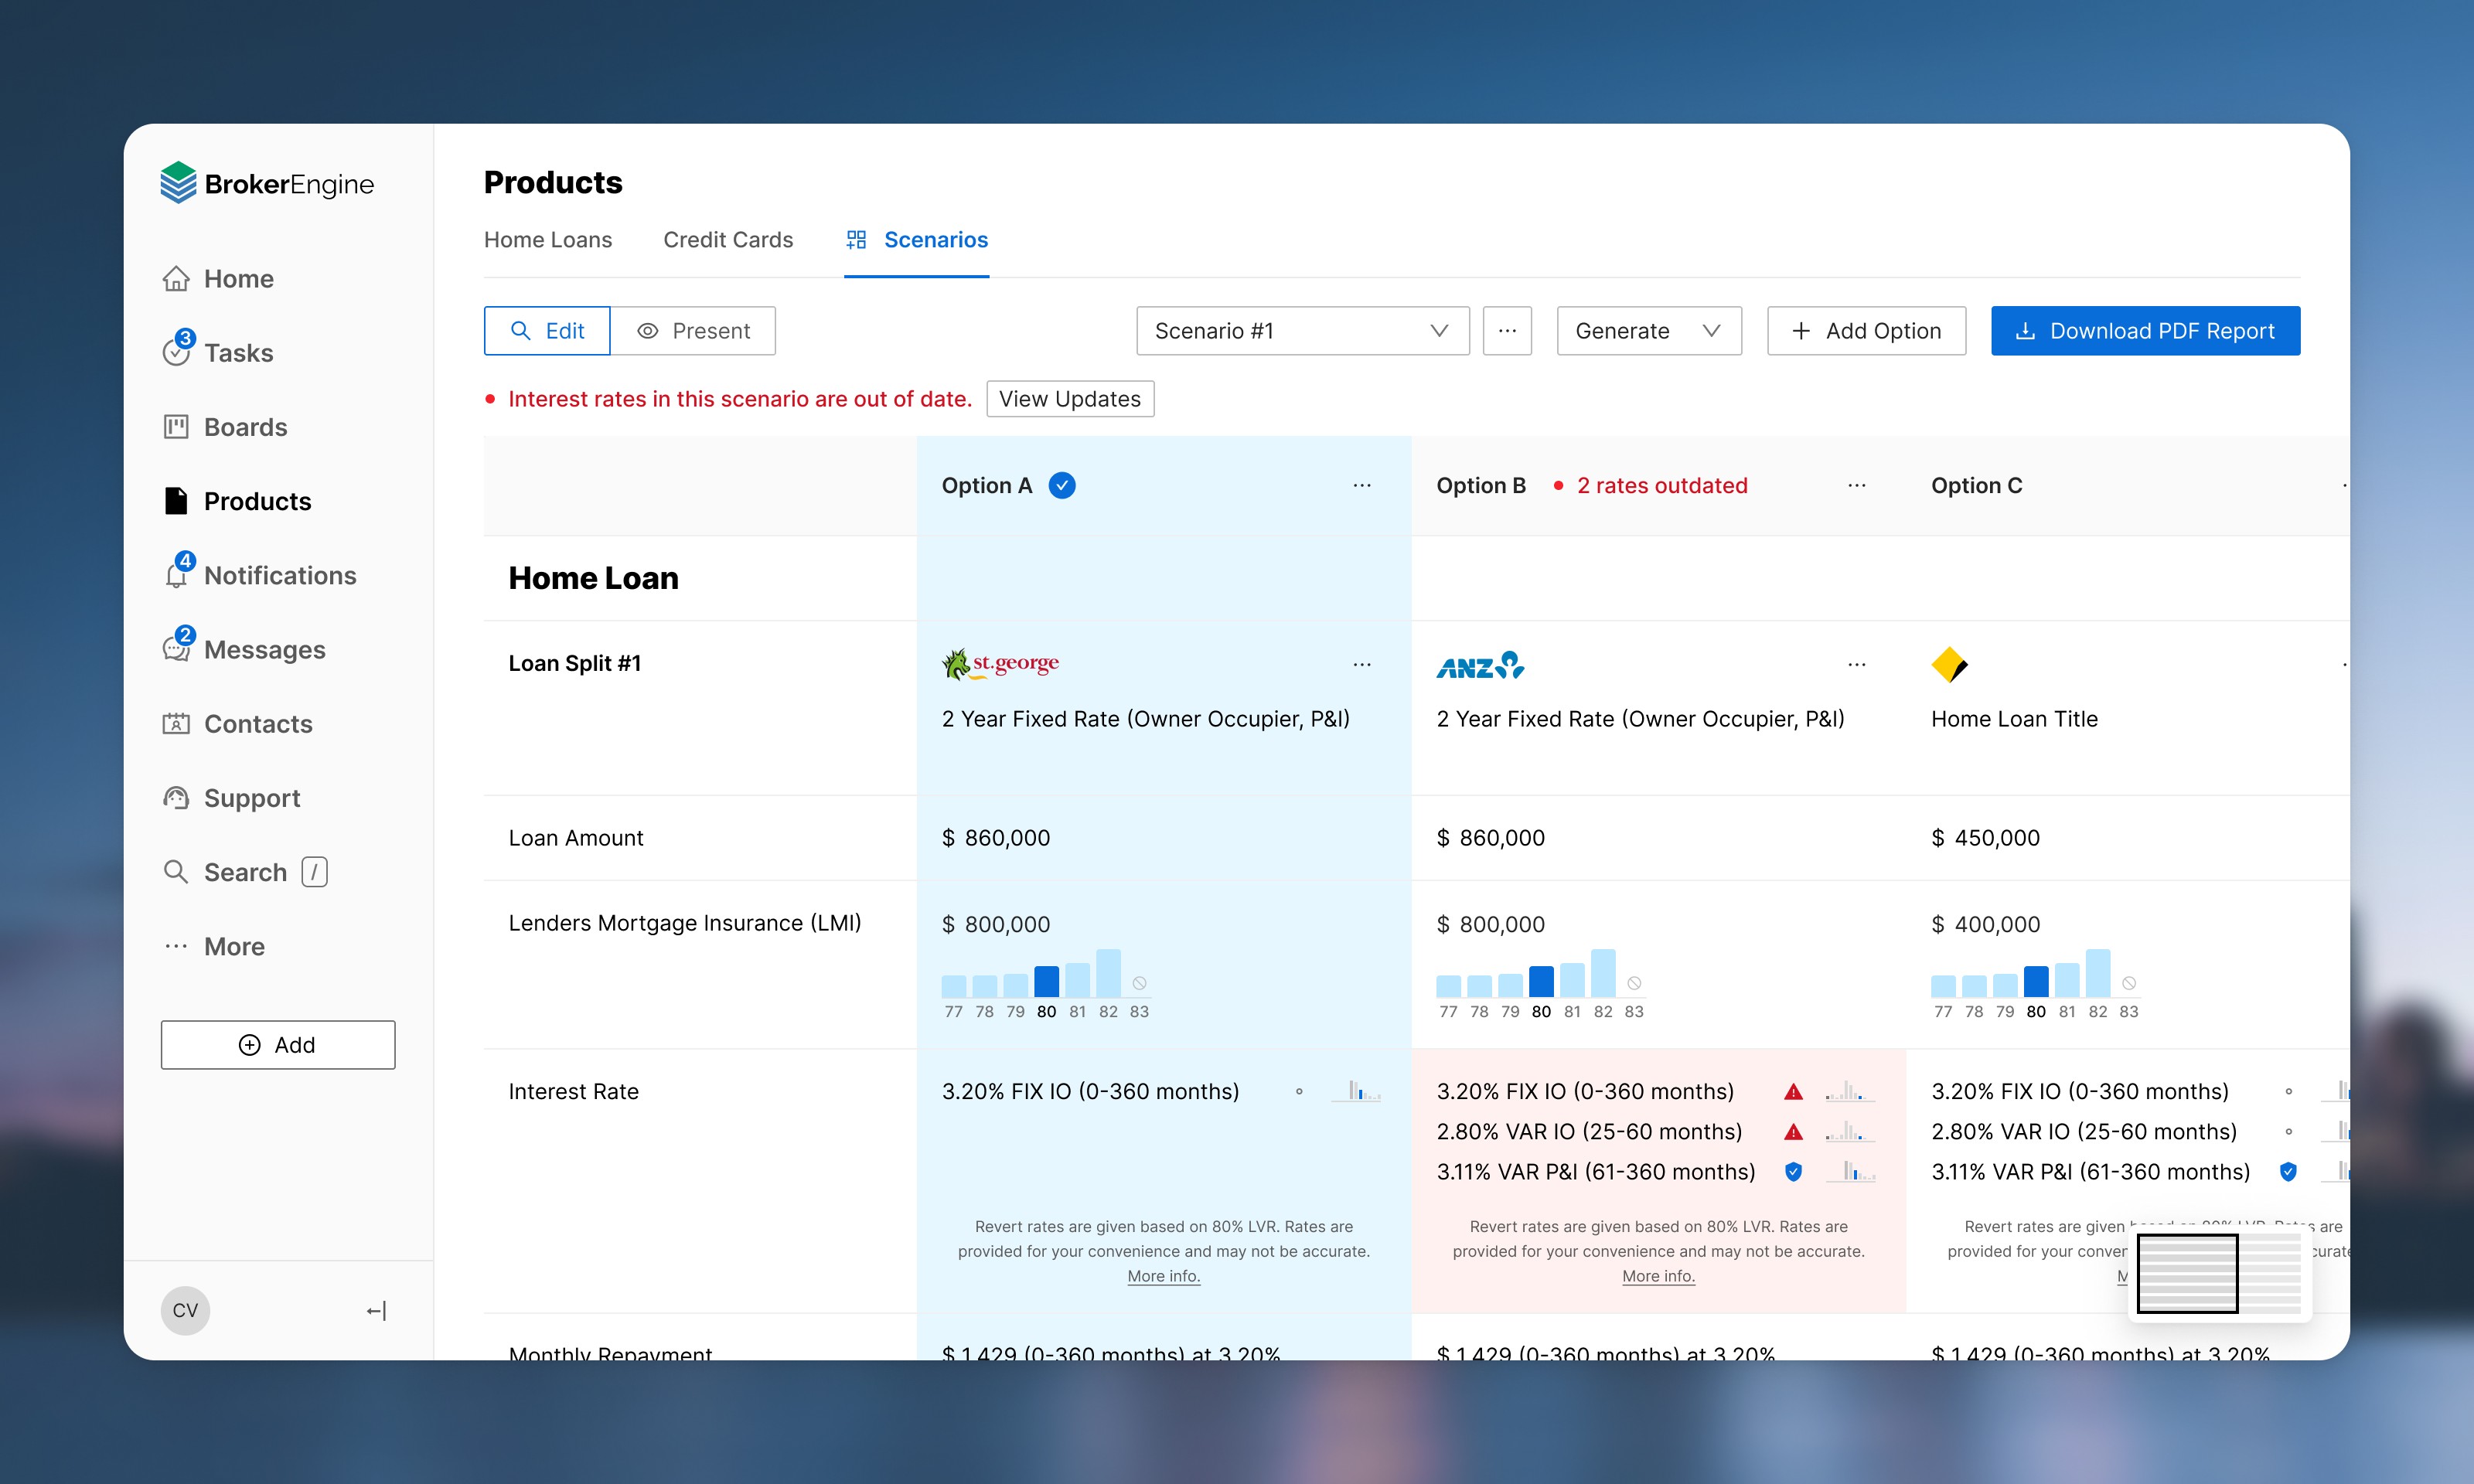Screen dimensions: 2474x1484
Task: Click the red warning triangle beside 3.20% FIX IO
Action: click(1793, 1092)
